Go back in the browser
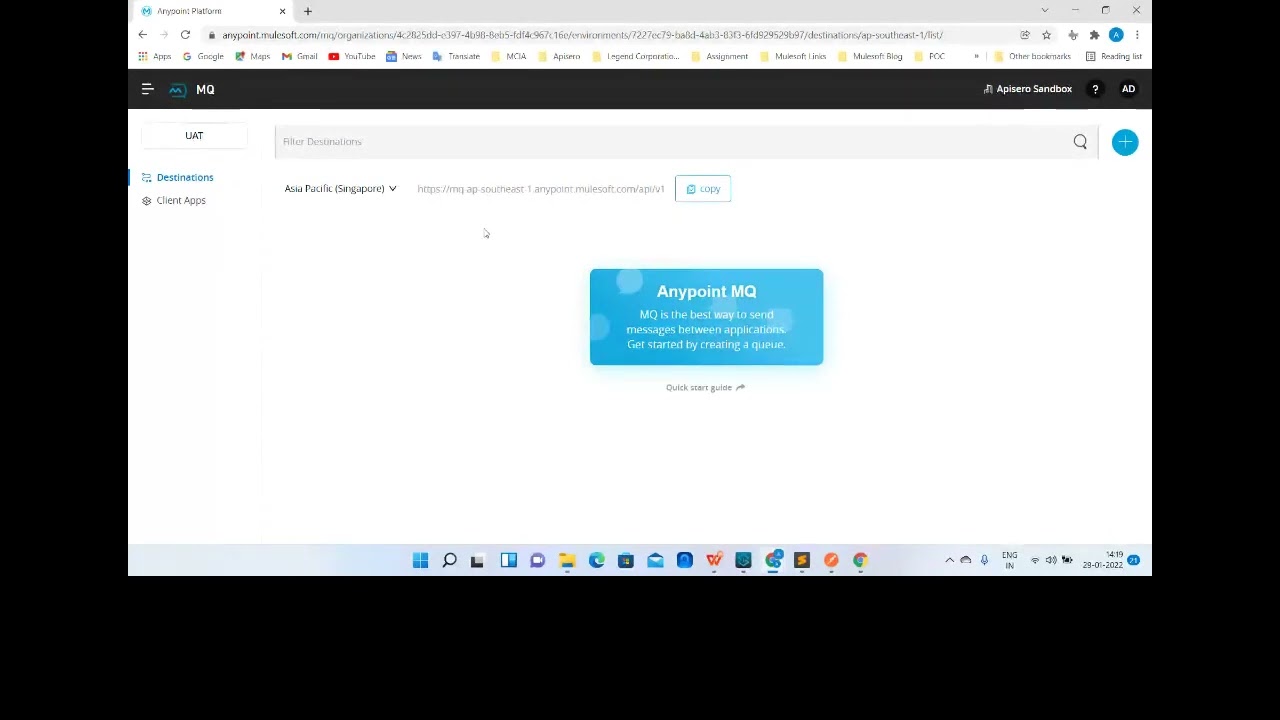The height and width of the screenshot is (720, 1280). click(x=143, y=35)
